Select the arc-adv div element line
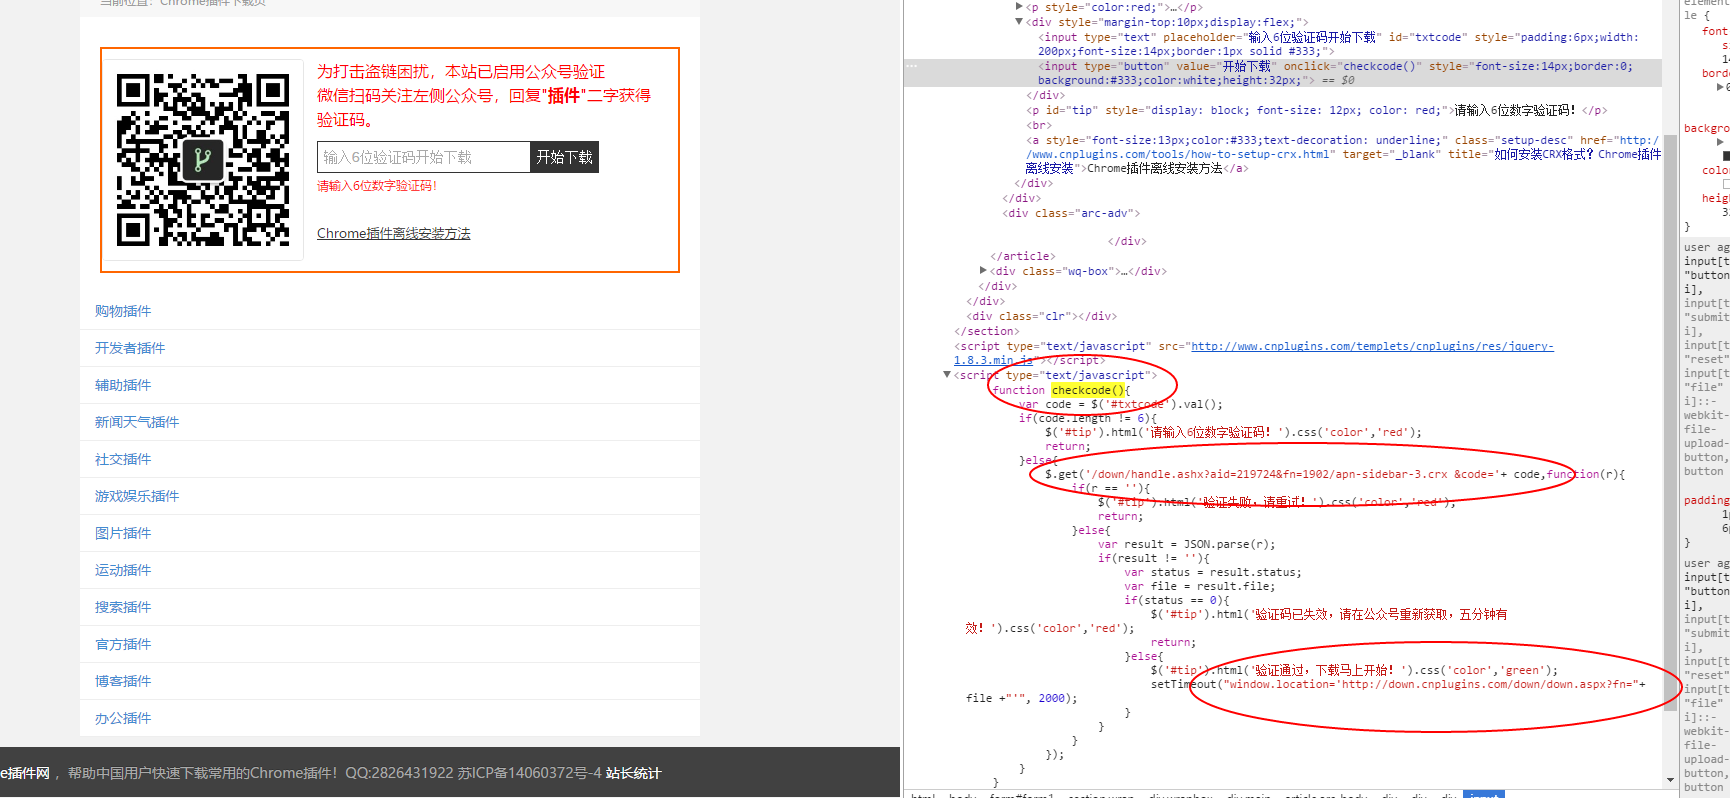This screenshot has width=1730, height=798. pos(1071,213)
